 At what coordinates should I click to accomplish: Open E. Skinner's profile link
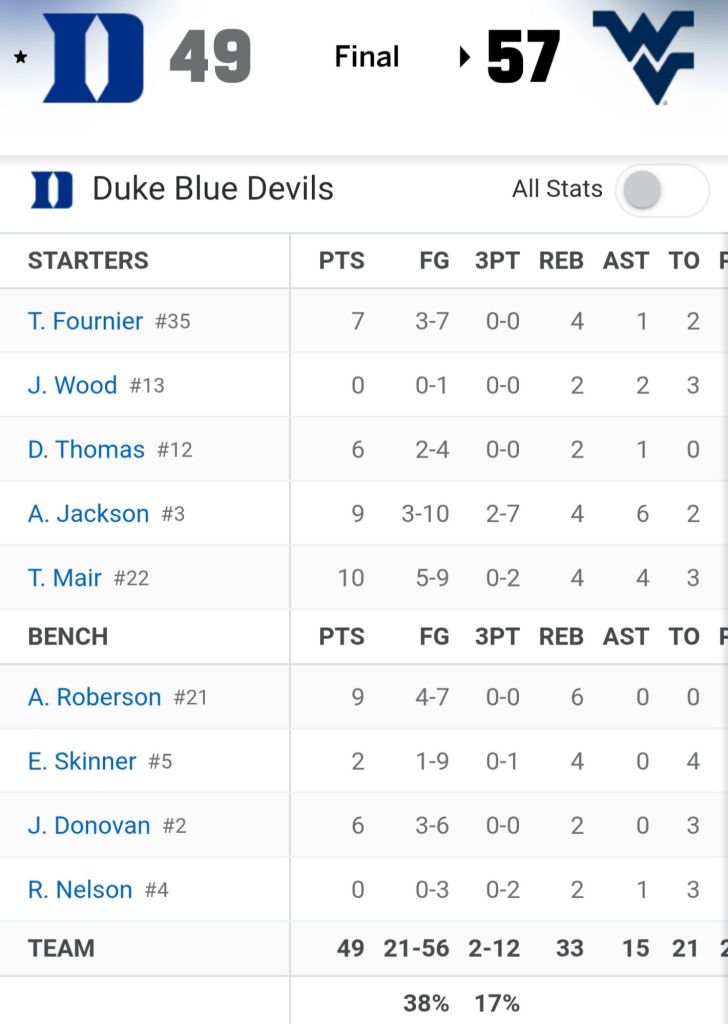click(82, 761)
